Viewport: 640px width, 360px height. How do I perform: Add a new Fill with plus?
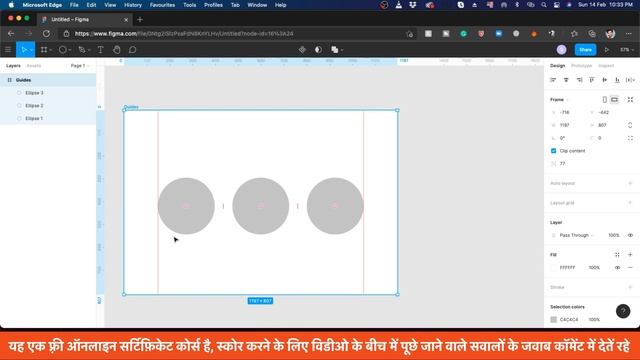[630, 255]
